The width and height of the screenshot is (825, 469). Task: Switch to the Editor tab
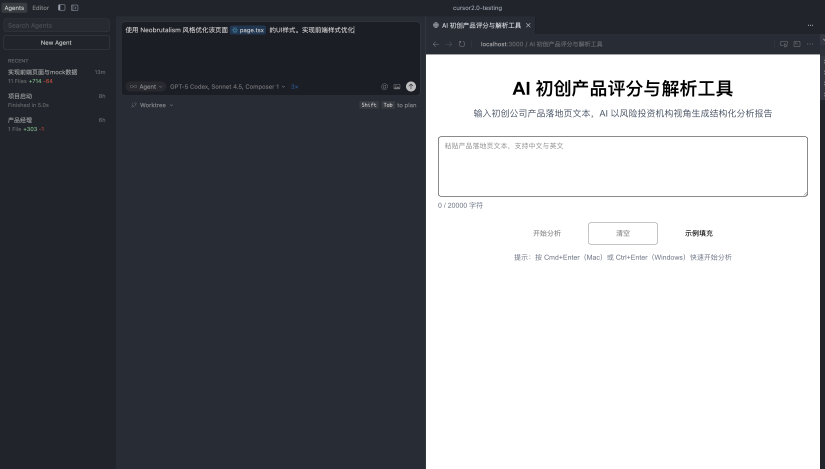40,7
